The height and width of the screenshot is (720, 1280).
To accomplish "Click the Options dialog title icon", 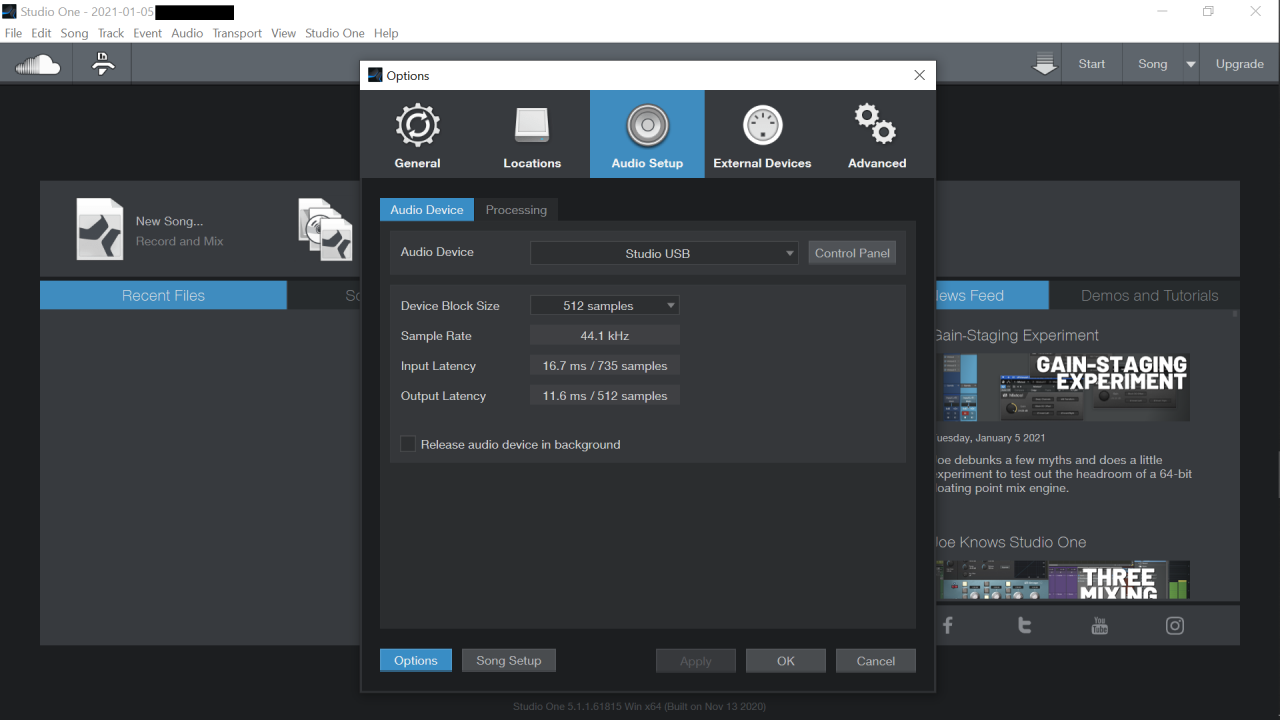I will [375, 75].
